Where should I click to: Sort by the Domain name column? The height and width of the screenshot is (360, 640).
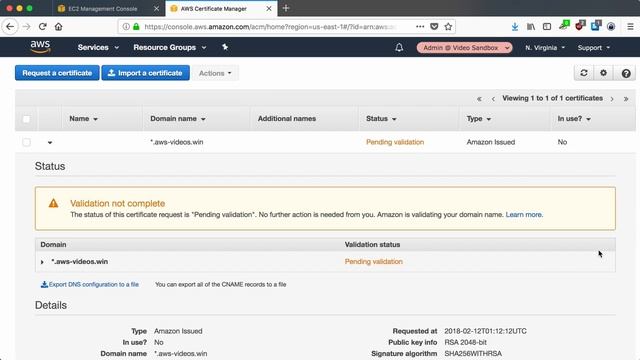[178, 119]
